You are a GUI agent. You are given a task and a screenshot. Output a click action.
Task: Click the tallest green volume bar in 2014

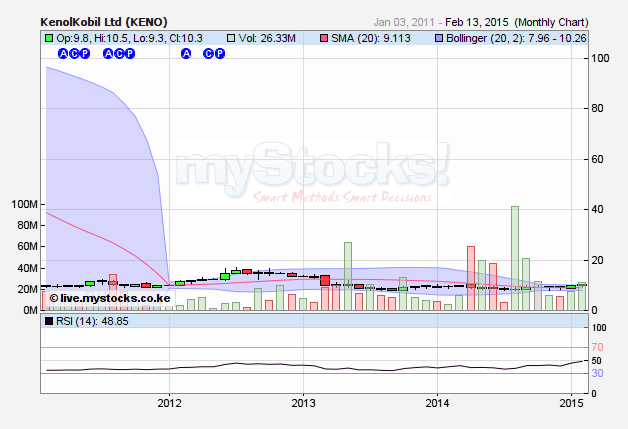tap(514, 257)
